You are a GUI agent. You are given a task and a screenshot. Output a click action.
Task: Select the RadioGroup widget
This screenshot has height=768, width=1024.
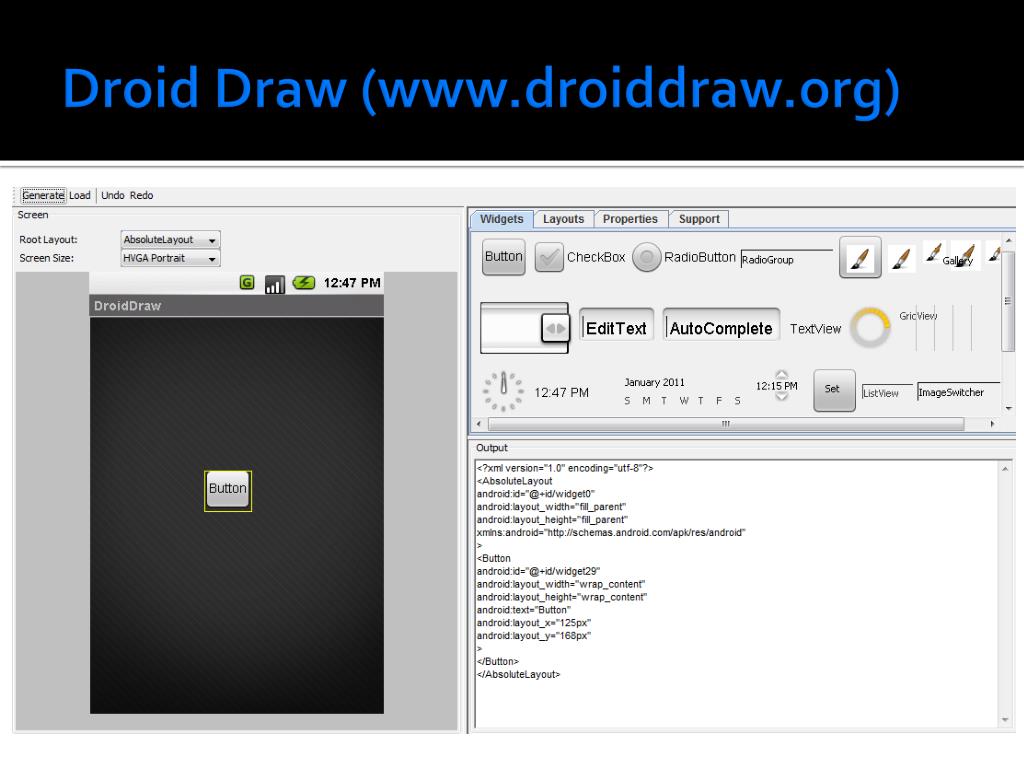point(787,259)
